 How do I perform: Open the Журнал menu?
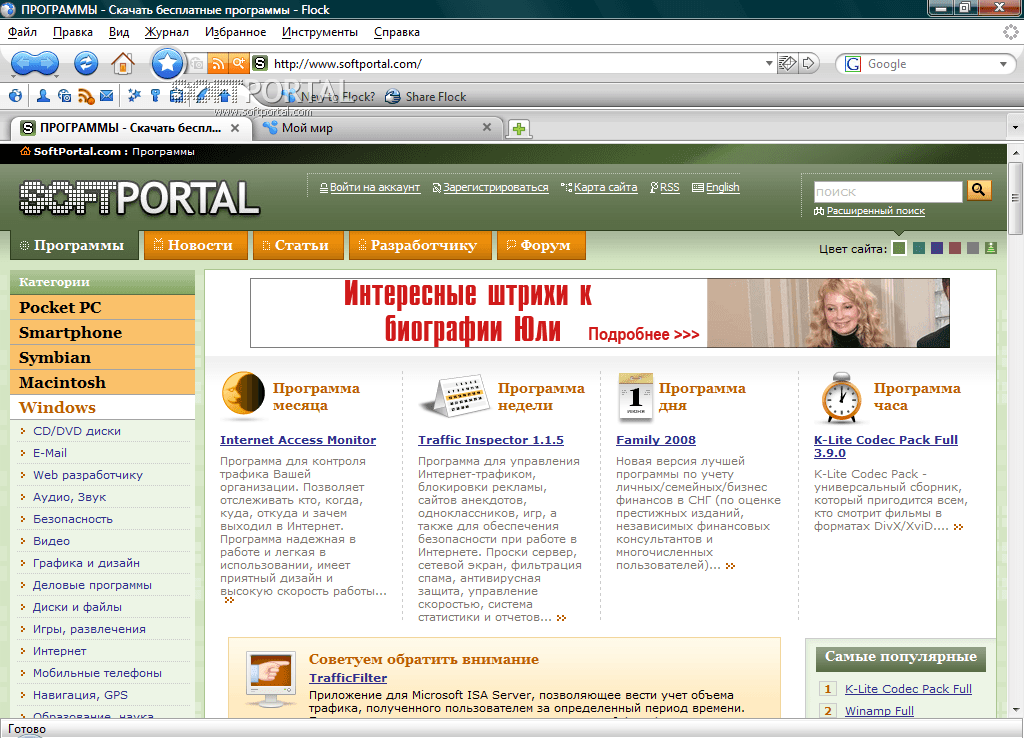pos(167,32)
